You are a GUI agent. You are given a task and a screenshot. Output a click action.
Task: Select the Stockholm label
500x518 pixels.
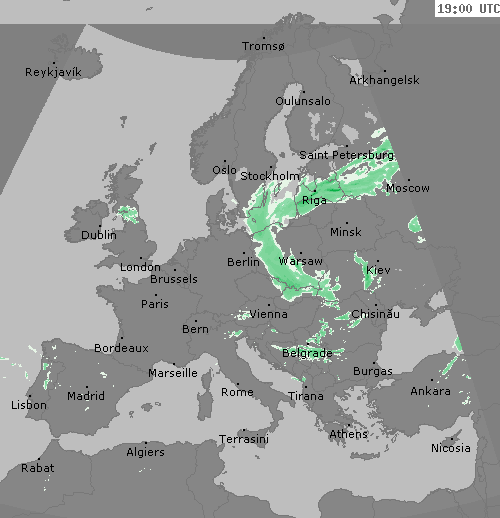point(270,176)
